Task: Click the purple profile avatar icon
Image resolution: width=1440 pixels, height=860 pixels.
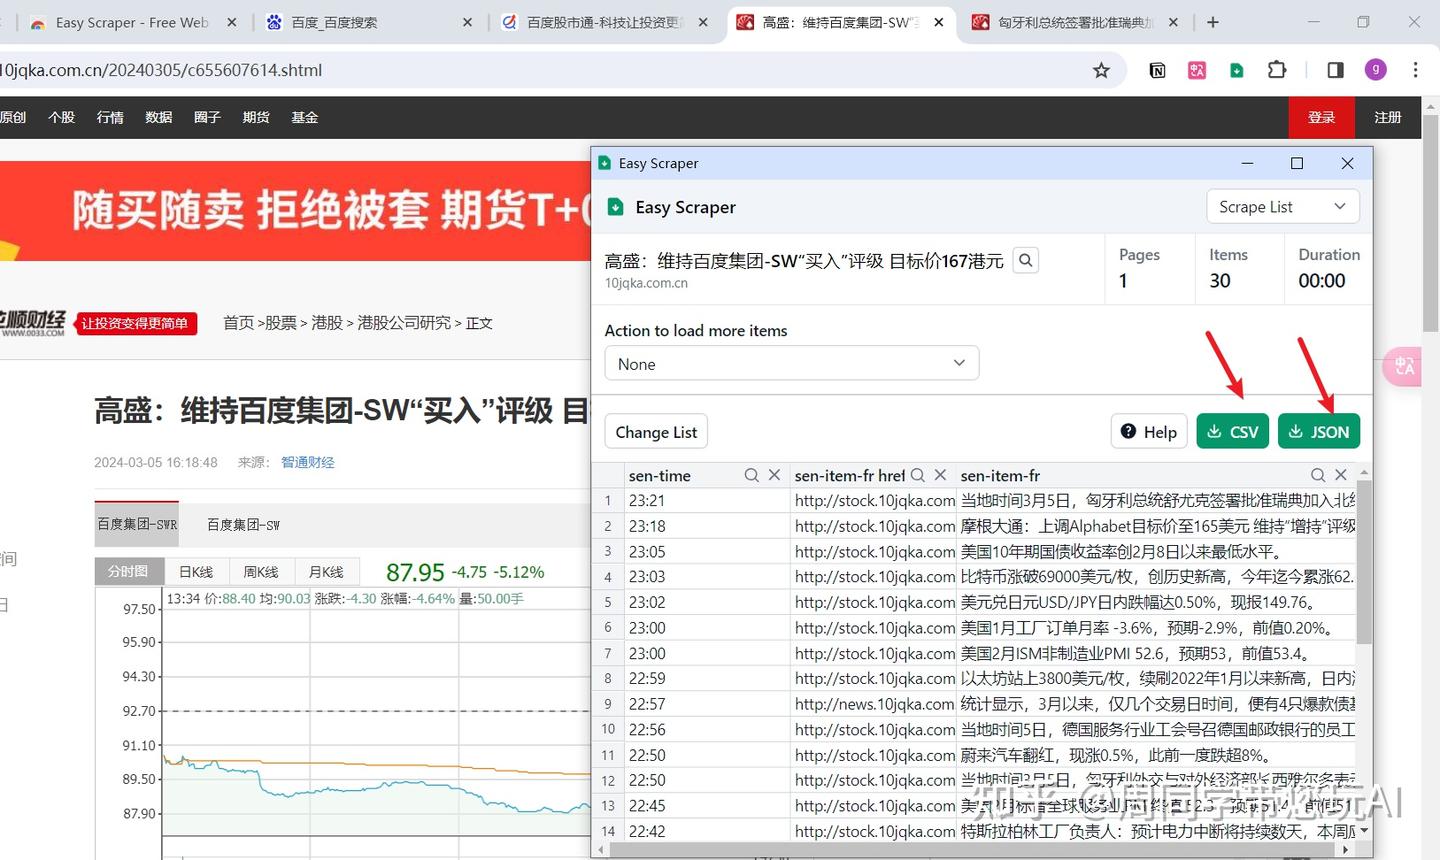Action: pos(1375,70)
